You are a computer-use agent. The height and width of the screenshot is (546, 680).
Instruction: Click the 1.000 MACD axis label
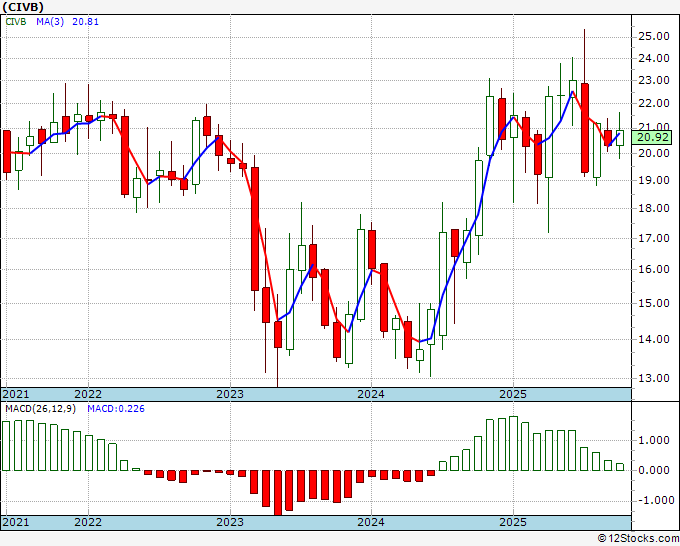[x=654, y=441]
